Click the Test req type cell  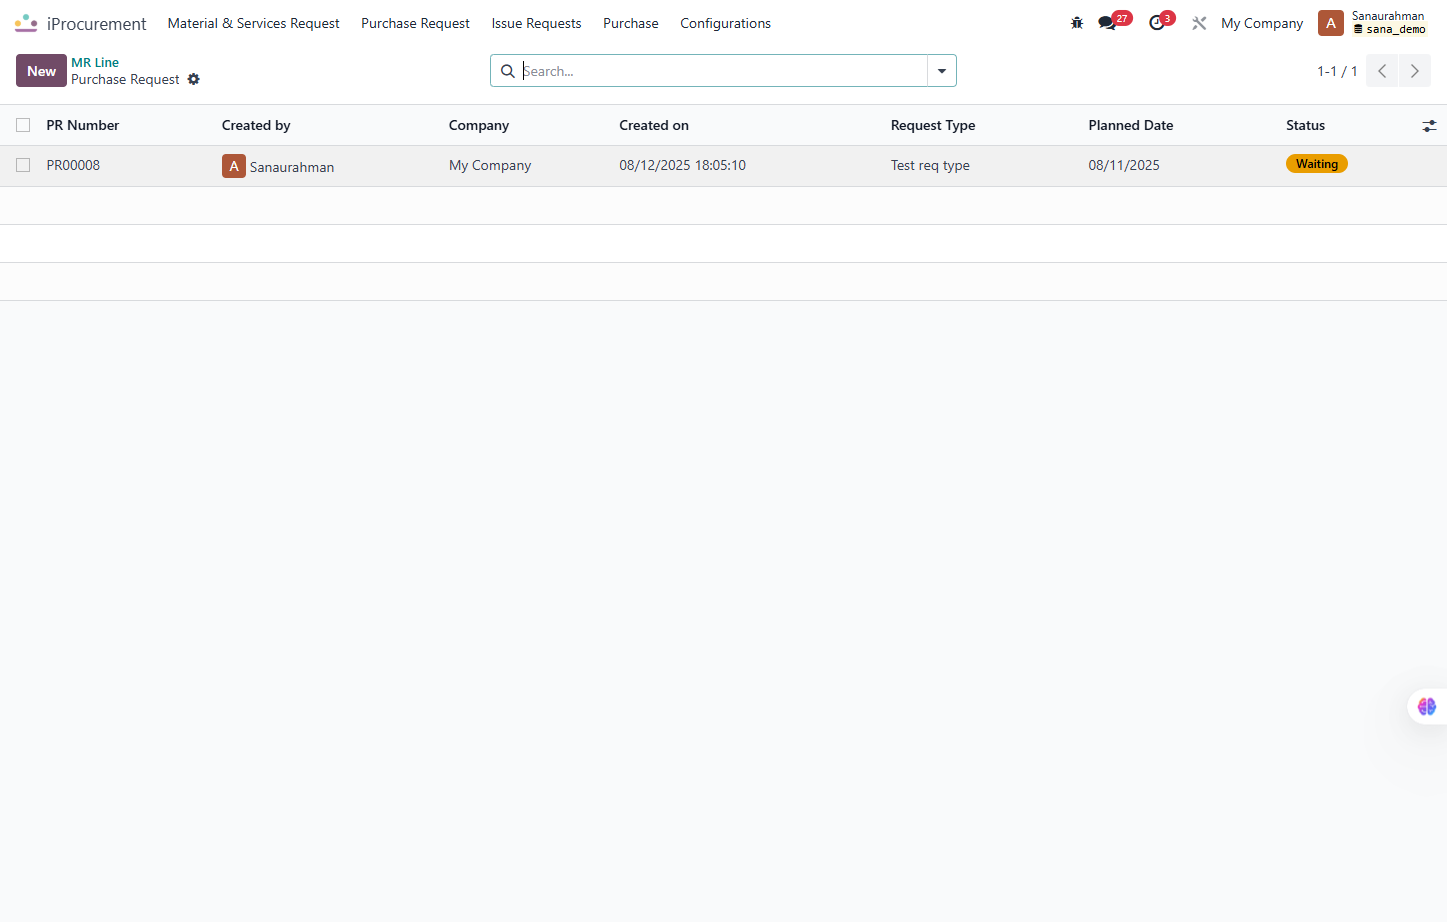(x=930, y=165)
